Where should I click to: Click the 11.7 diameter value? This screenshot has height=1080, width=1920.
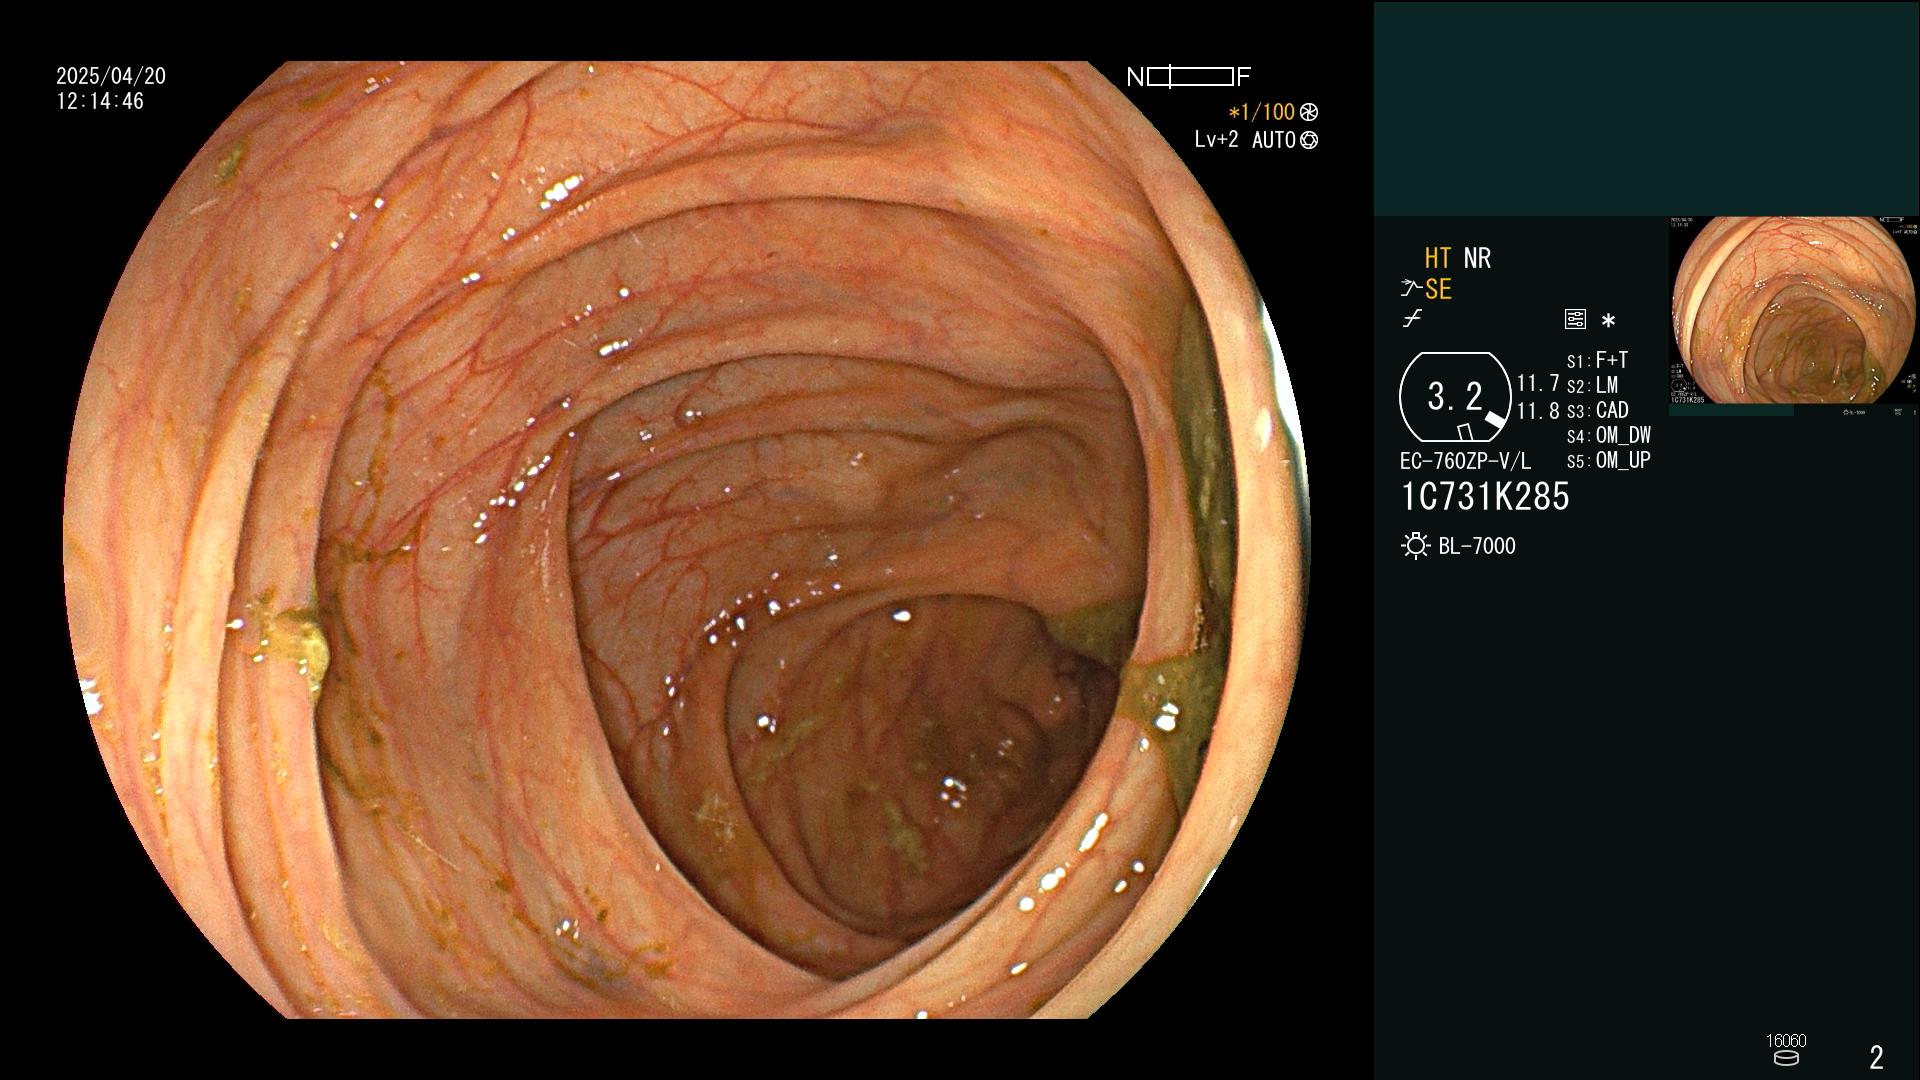(x=1538, y=383)
